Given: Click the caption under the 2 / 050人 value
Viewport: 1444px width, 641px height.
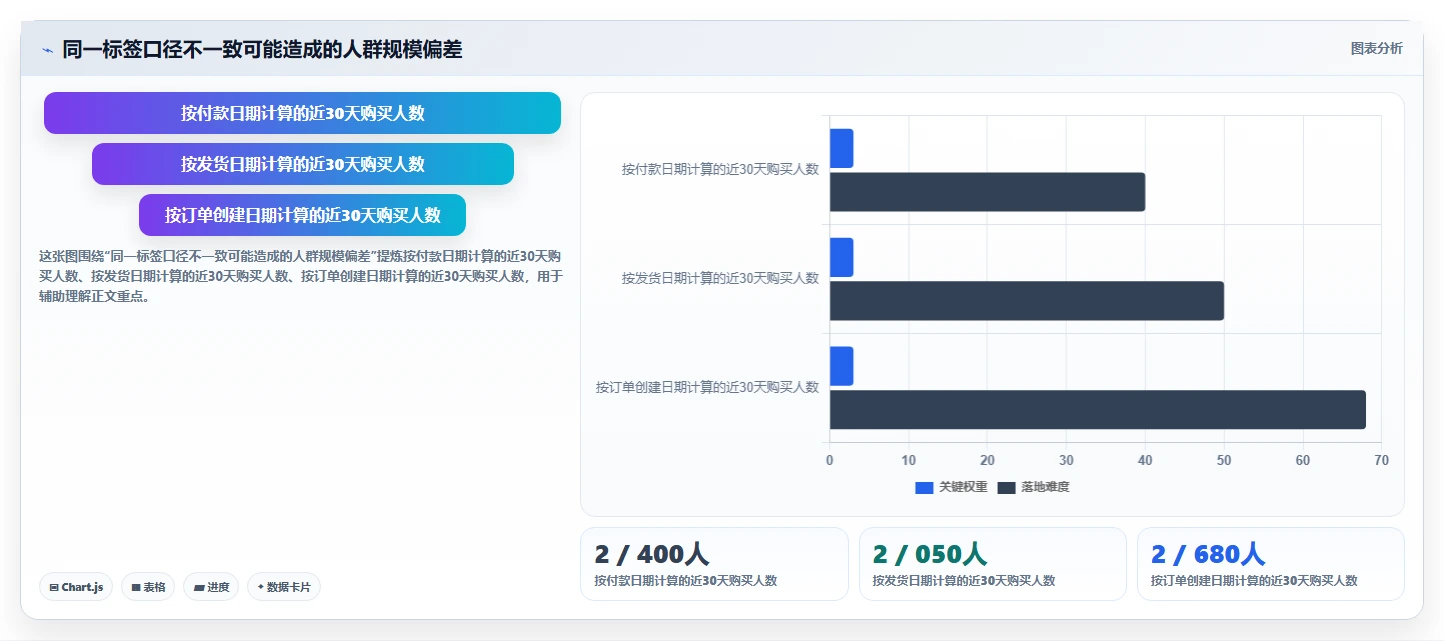Looking at the screenshot, I should (x=964, y=580).
